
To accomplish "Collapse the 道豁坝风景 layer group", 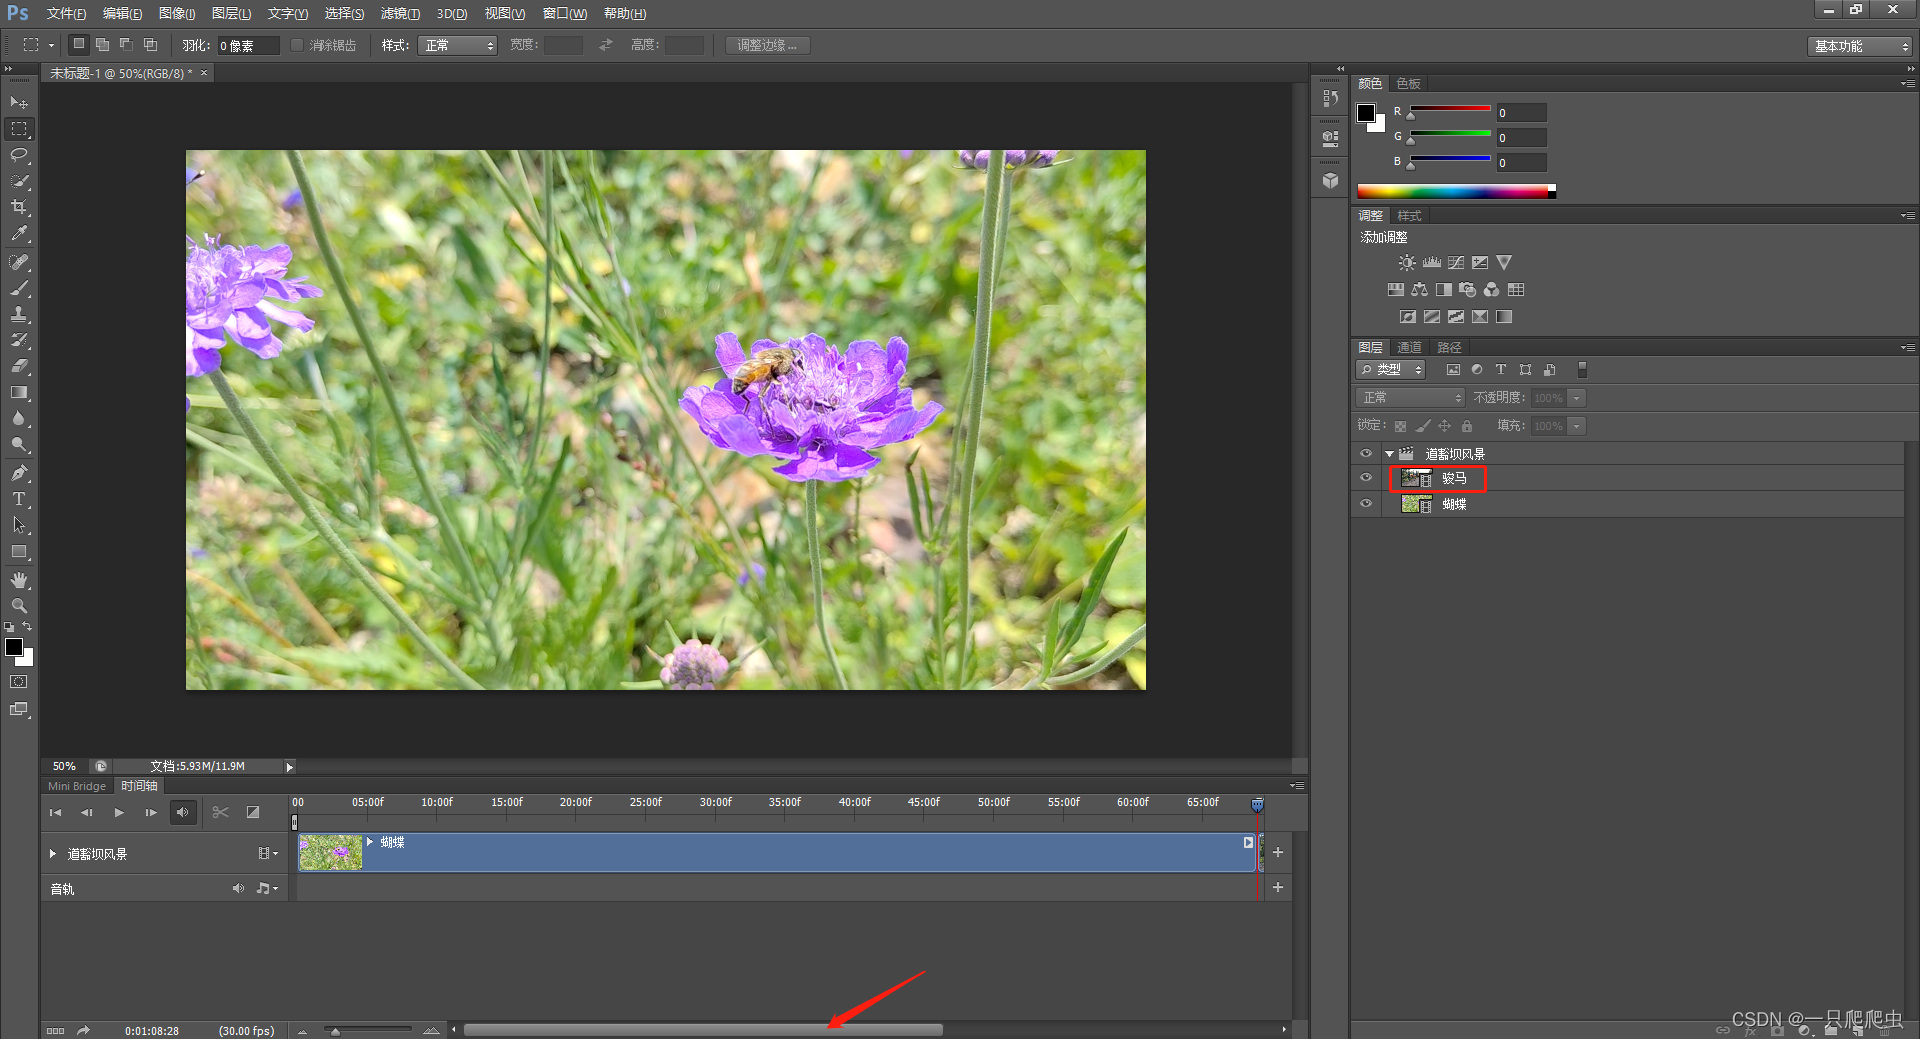I will click(x=1389, y=454).
